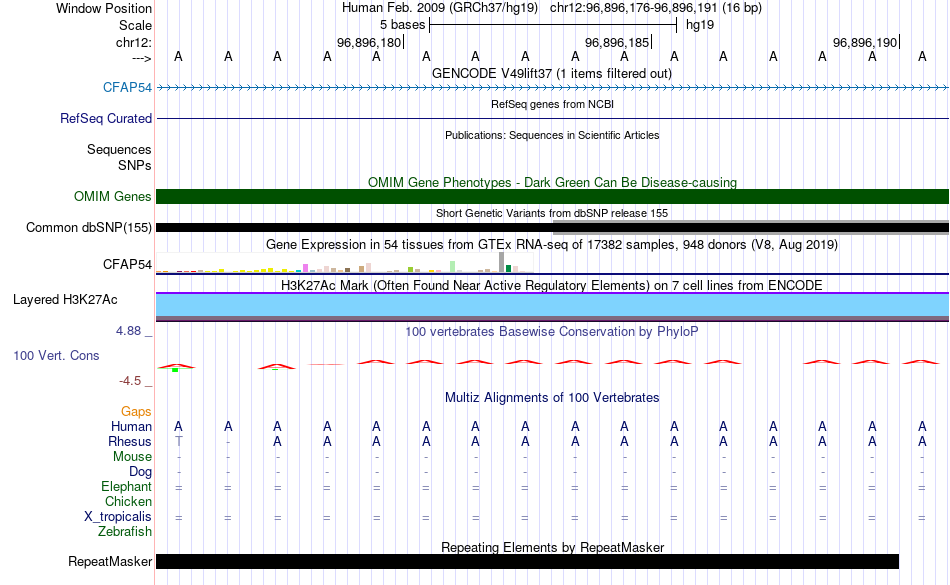Click the Human Feb. 2009 (GRCh37/hg19) text
The image size is (950, 585).
440,8
